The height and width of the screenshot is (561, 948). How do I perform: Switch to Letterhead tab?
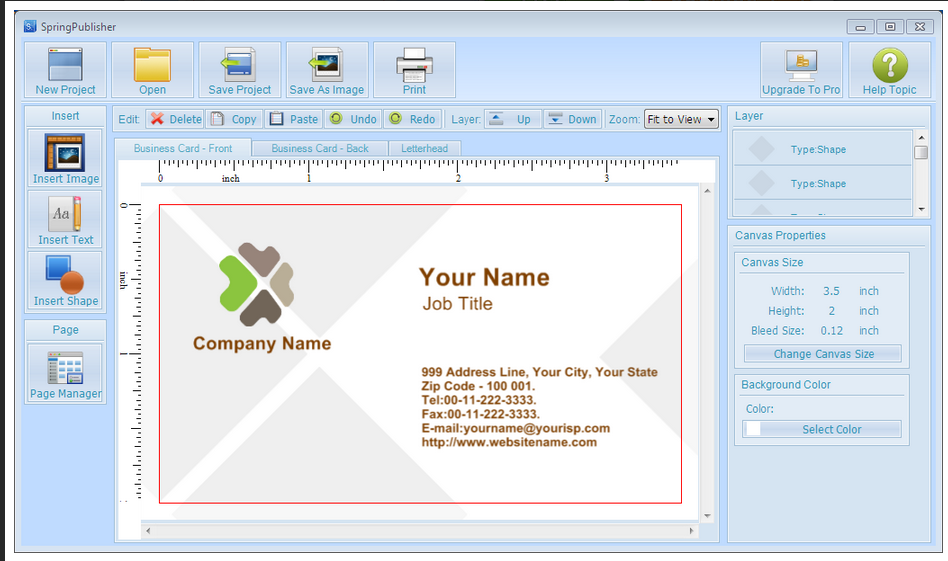coord(424,149)
